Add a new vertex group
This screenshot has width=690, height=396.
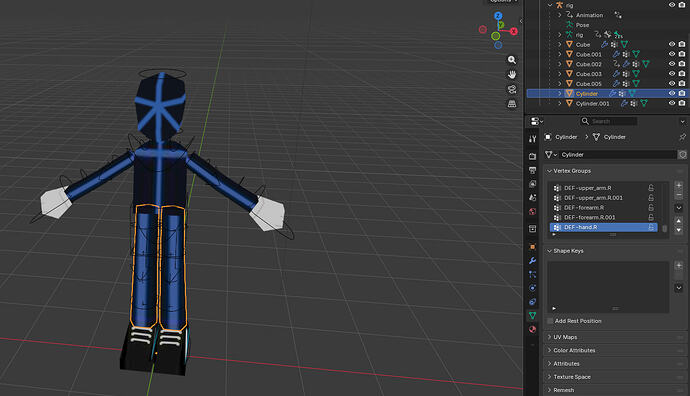tap(679, 185)
